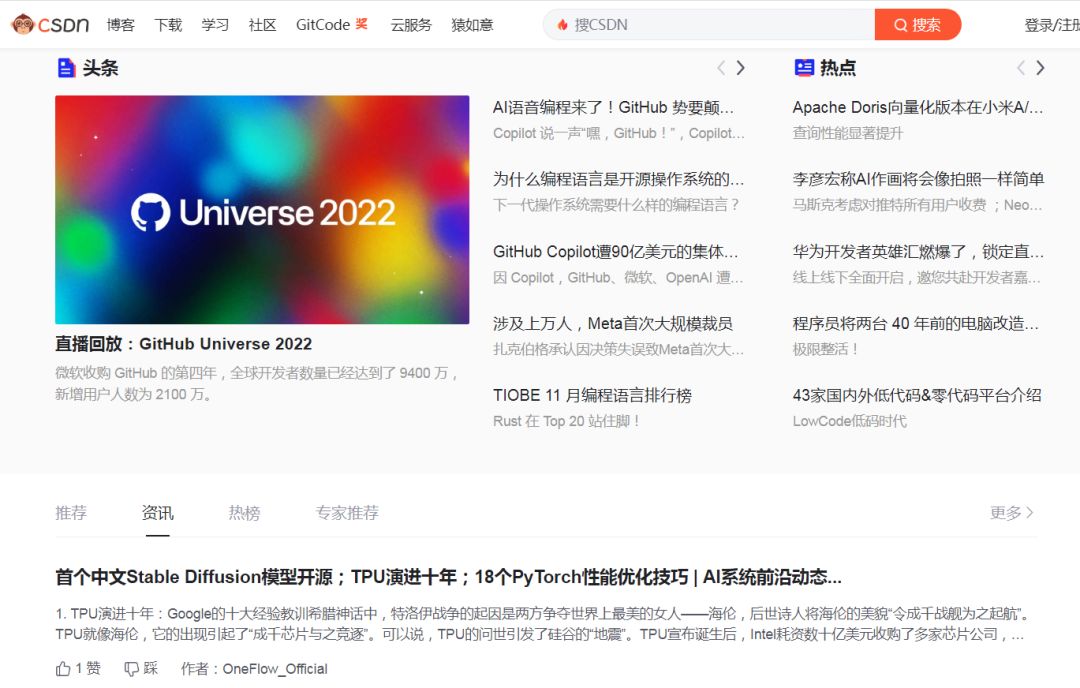Open the GitCode menu item

(x=323, y=25)
